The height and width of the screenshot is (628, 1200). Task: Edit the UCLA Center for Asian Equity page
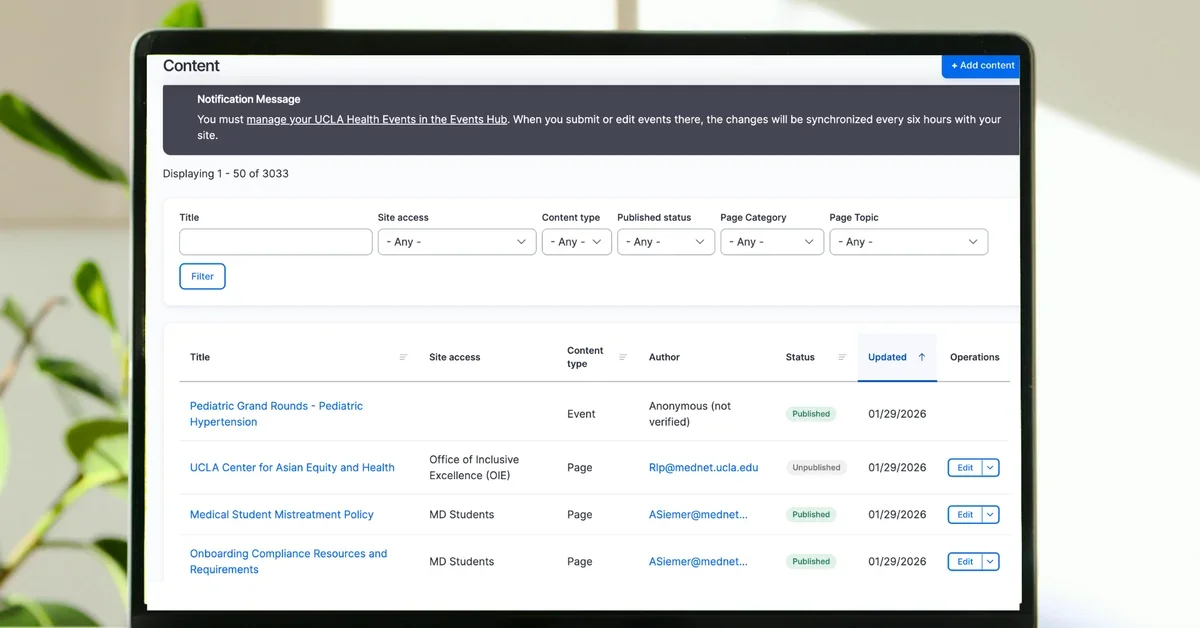tap(965, 467)
